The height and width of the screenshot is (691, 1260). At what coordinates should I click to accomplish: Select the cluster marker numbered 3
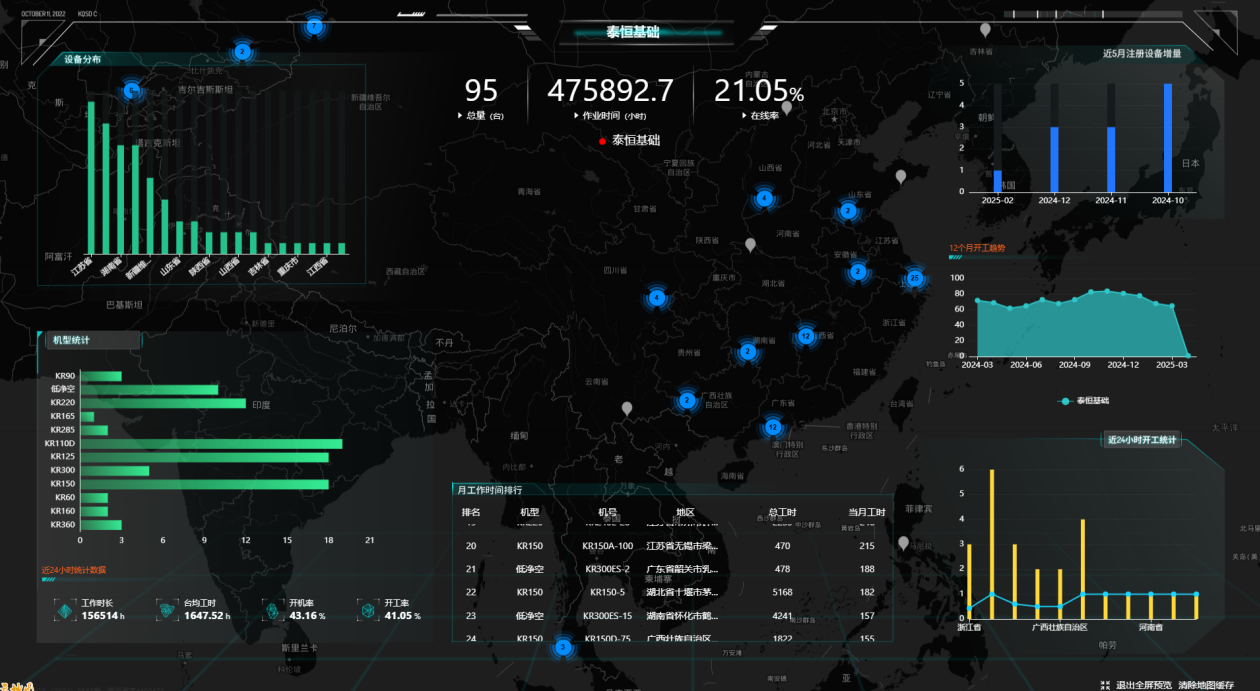(x=563, y=648)
